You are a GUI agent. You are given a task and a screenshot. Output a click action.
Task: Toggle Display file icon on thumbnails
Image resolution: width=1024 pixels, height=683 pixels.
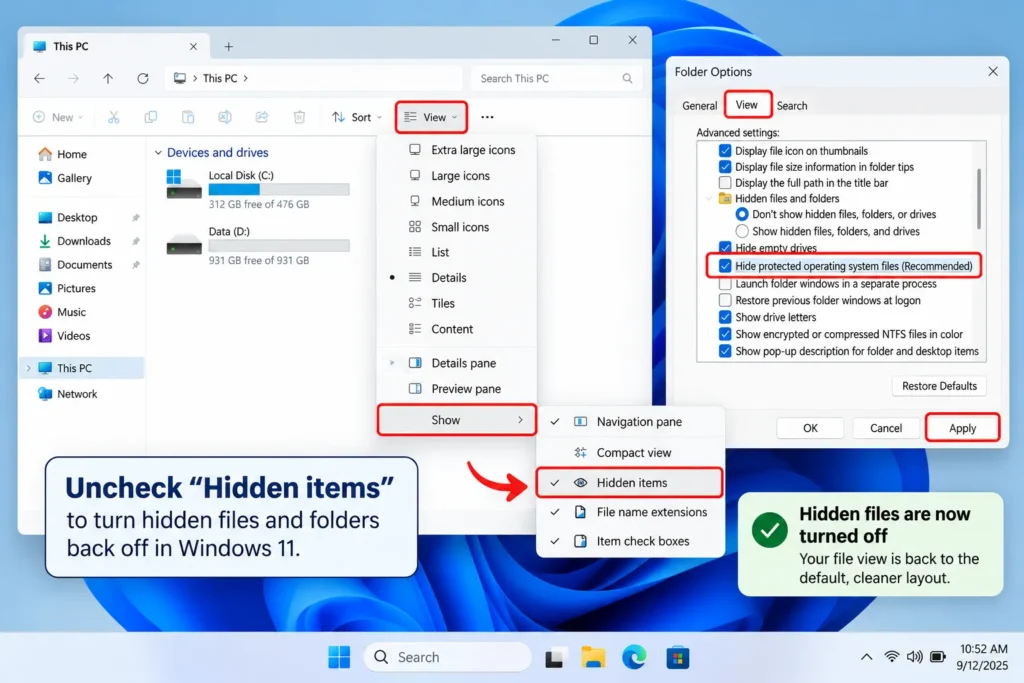(x=725, y=151)
